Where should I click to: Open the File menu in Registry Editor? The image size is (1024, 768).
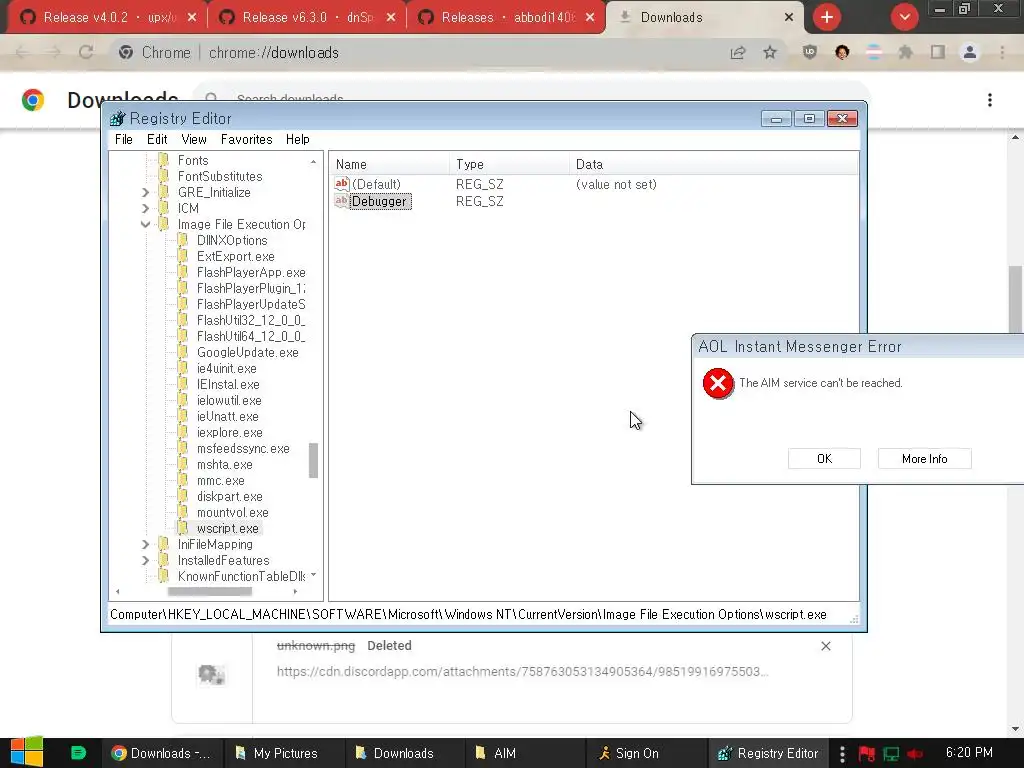[123, 139]
